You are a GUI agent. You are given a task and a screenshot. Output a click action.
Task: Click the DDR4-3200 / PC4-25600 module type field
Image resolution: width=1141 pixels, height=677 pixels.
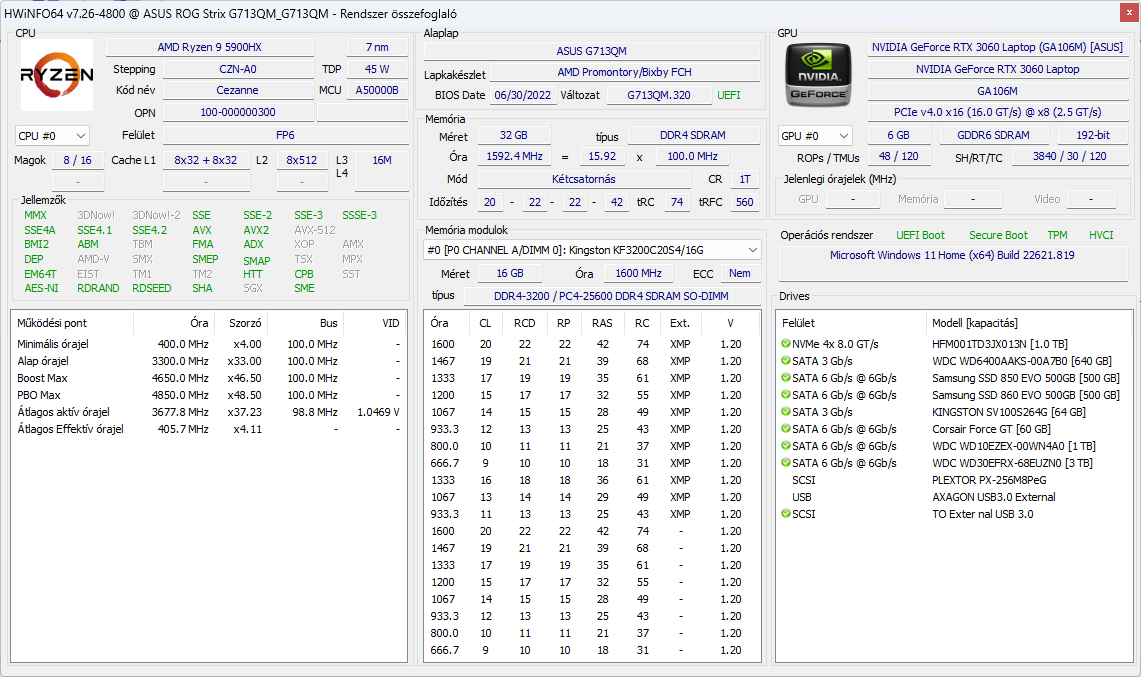(x=611, y=296)
